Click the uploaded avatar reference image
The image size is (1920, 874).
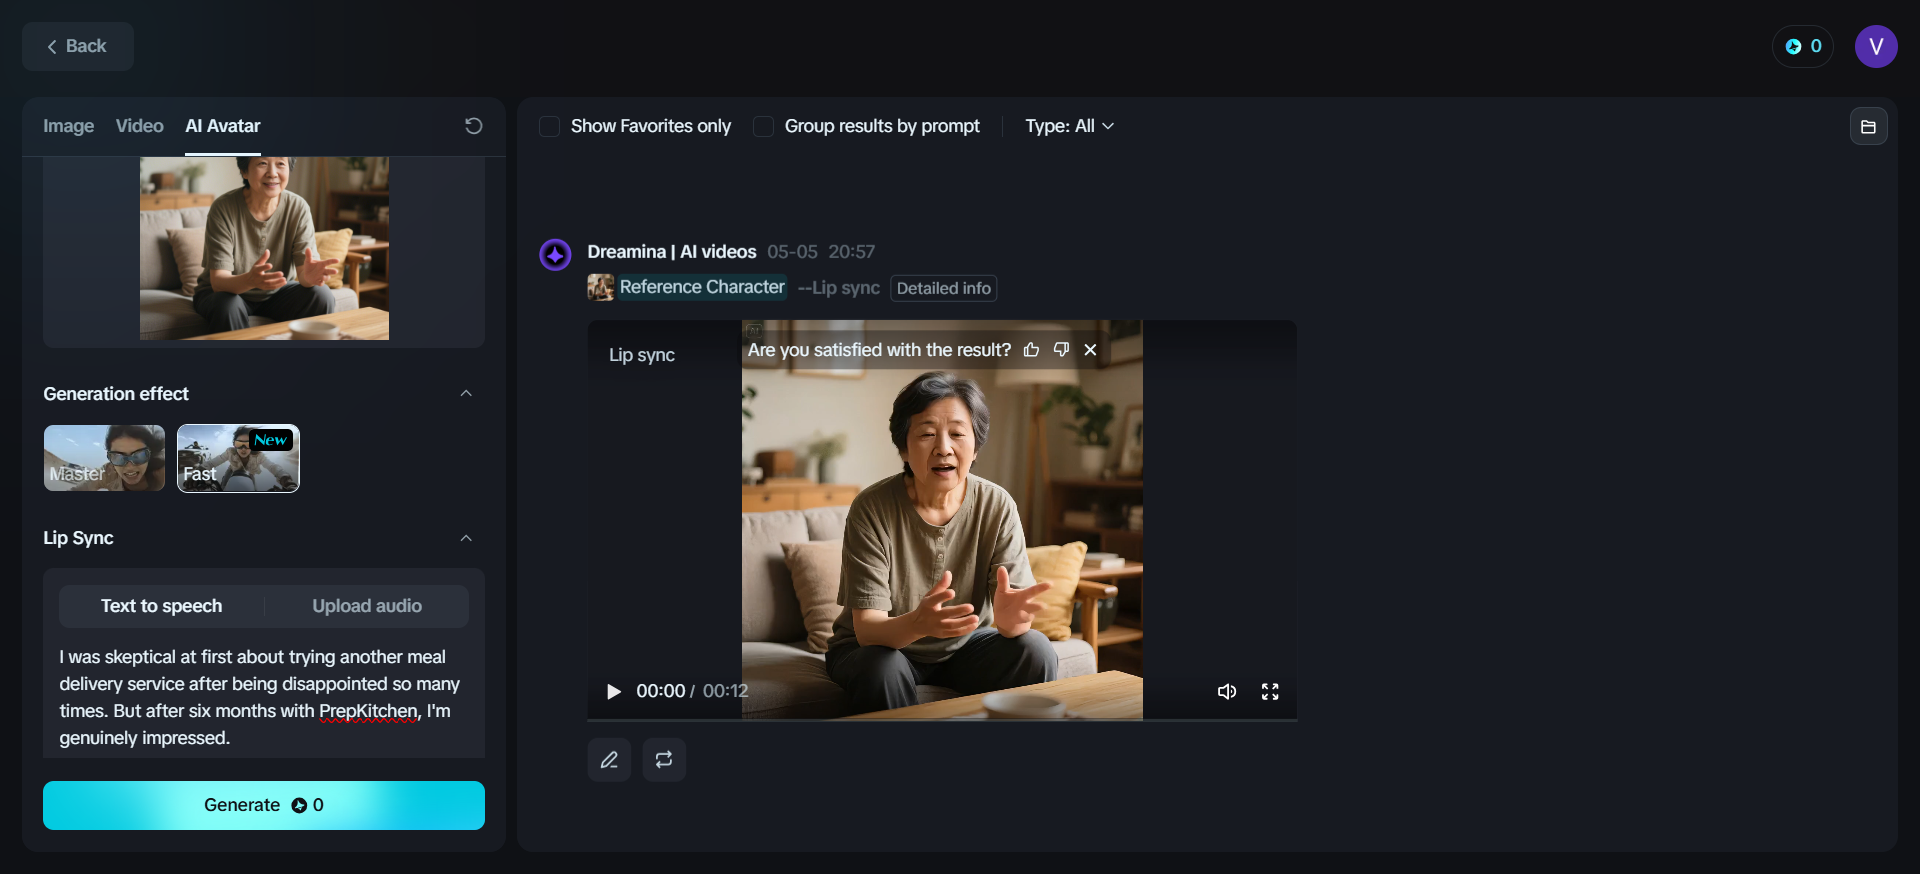pyautogui.click(x=264, y=248)
